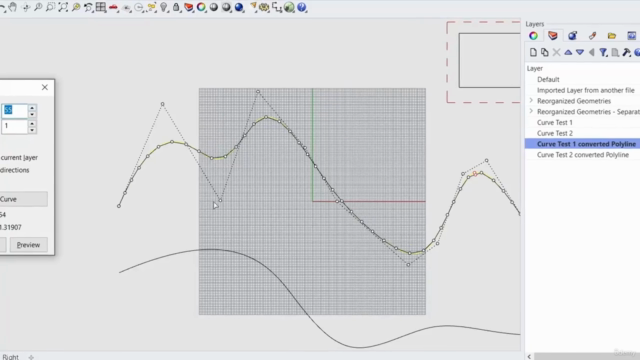Image resolution: width=640 pixels, height=360 pixels.
Task: Click the color wheel Object properties icon
Action: click(x=201, y=7)
